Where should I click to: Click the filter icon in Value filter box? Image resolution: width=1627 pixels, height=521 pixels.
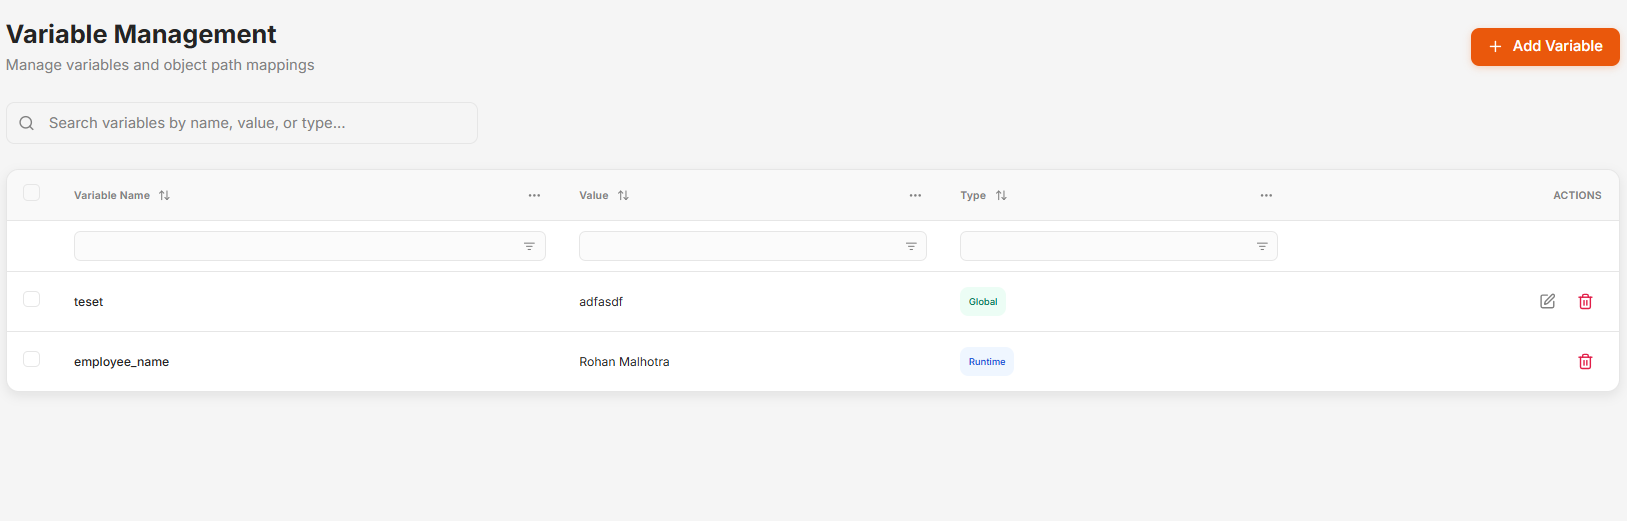tap(911, 246)
